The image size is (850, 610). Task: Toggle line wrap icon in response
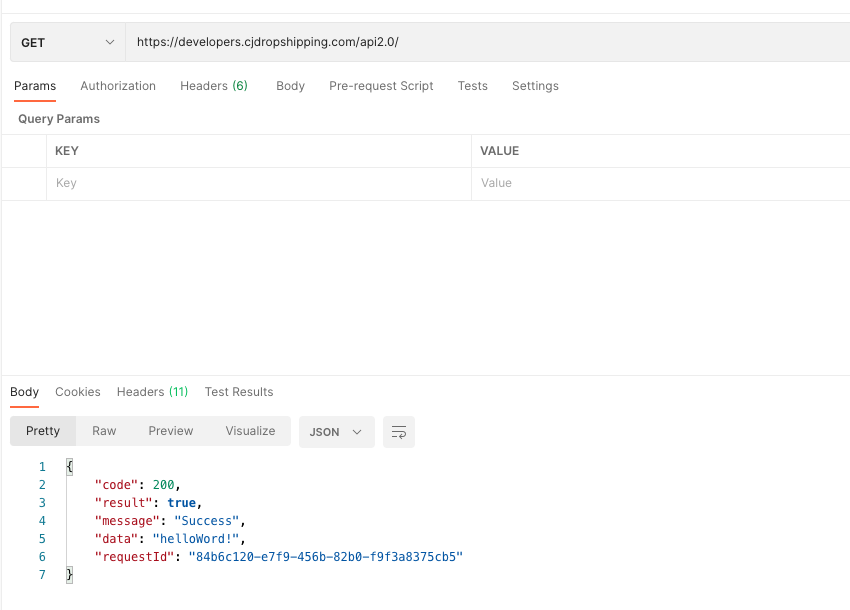[399, 432]
